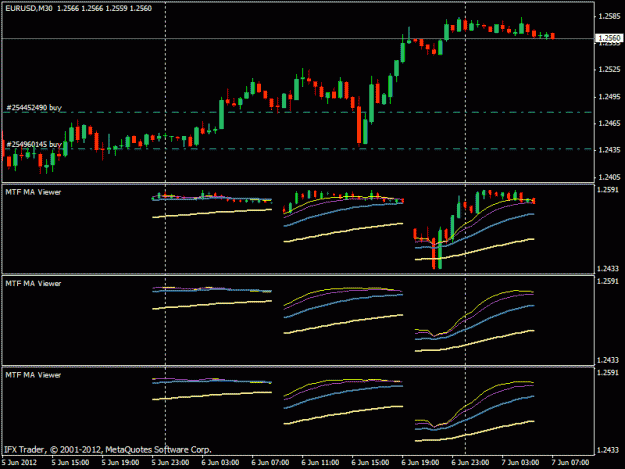Select the #254452490 buy order label
This screenshot has height=469, width=625.
tap(34, 108)
